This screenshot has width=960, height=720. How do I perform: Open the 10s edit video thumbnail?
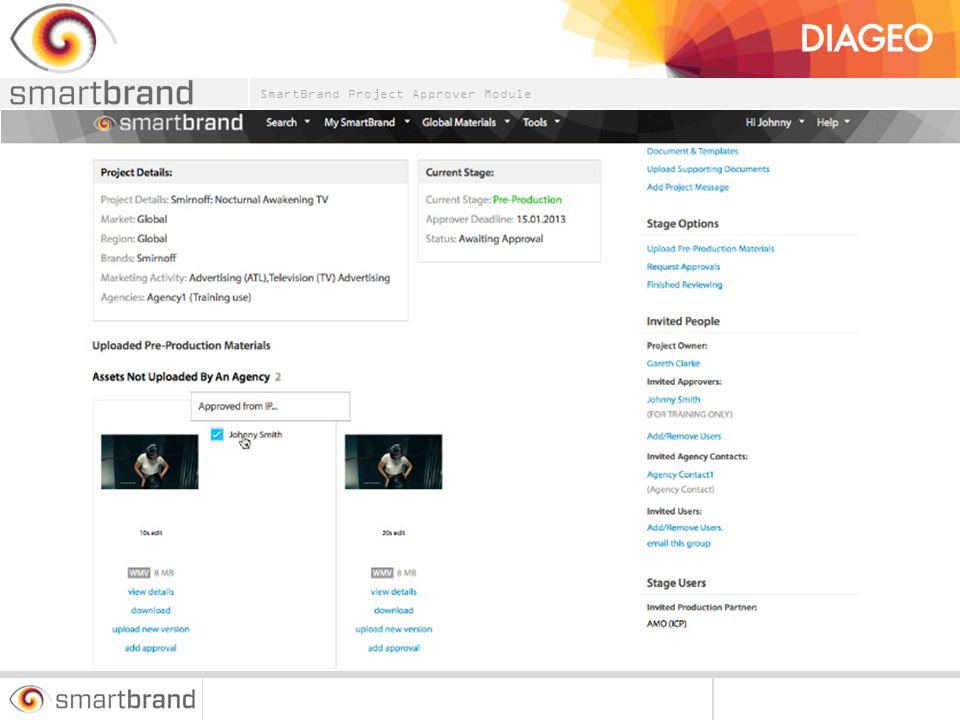click(150, 462)
